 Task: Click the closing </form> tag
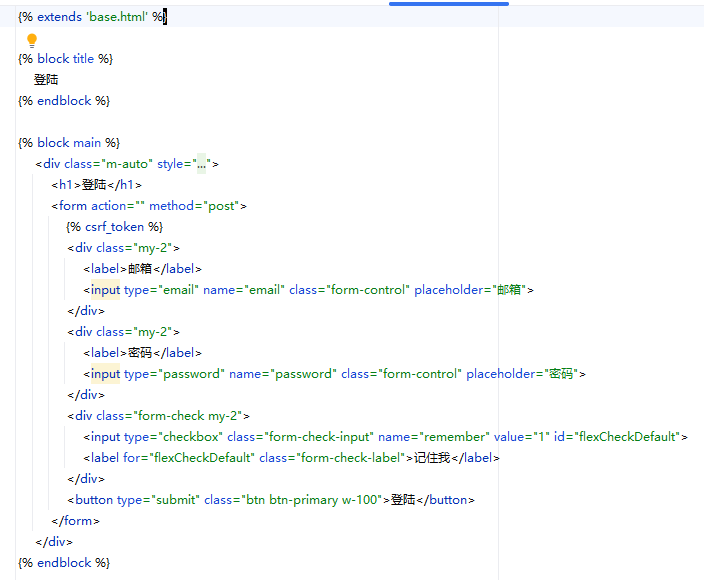(x=75, y=521)
